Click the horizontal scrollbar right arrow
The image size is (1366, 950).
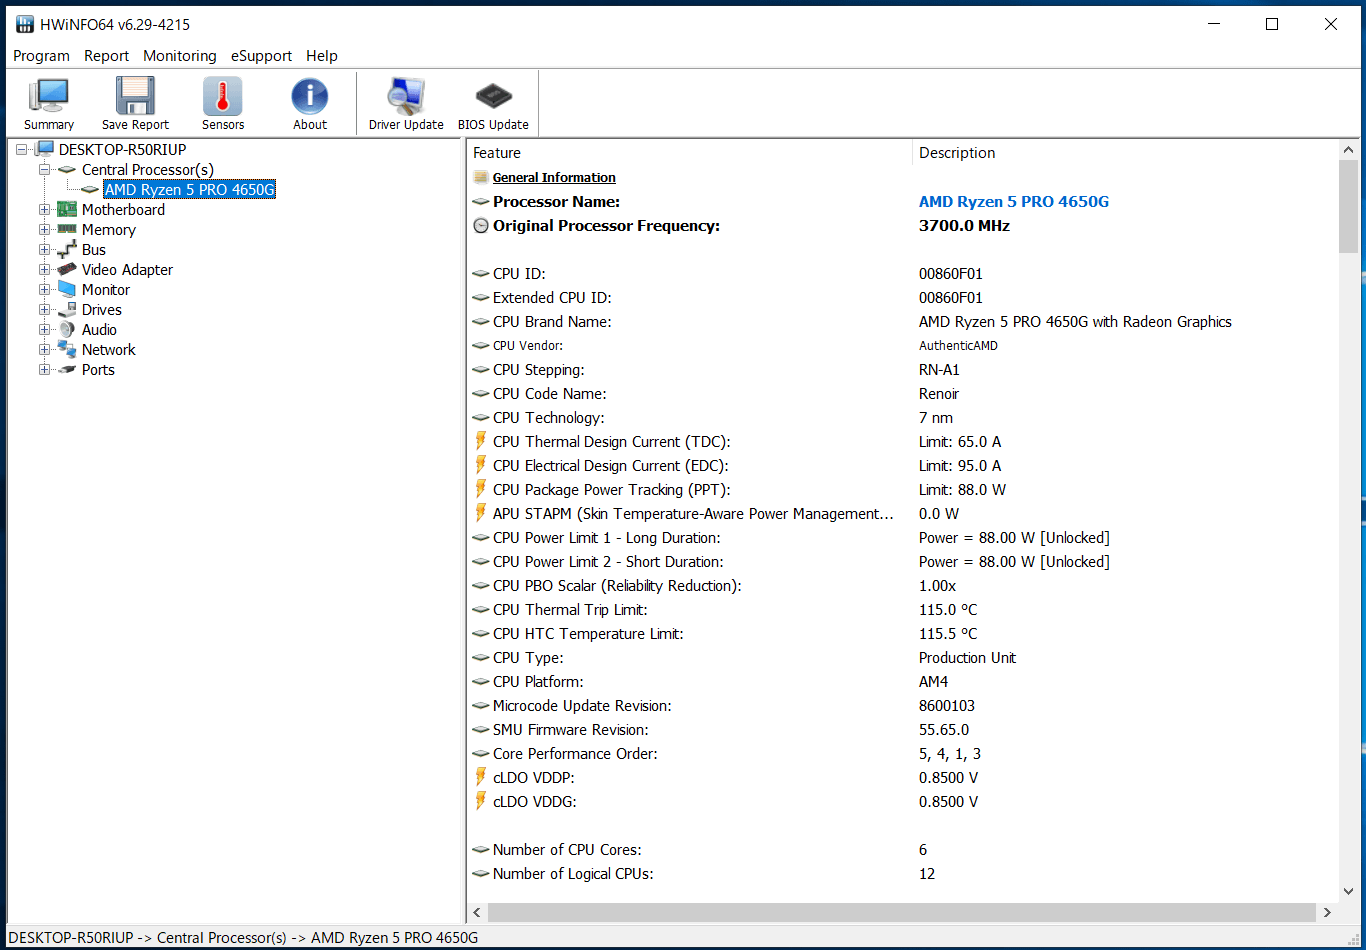pyautogui.click(x=1327, y=912)
